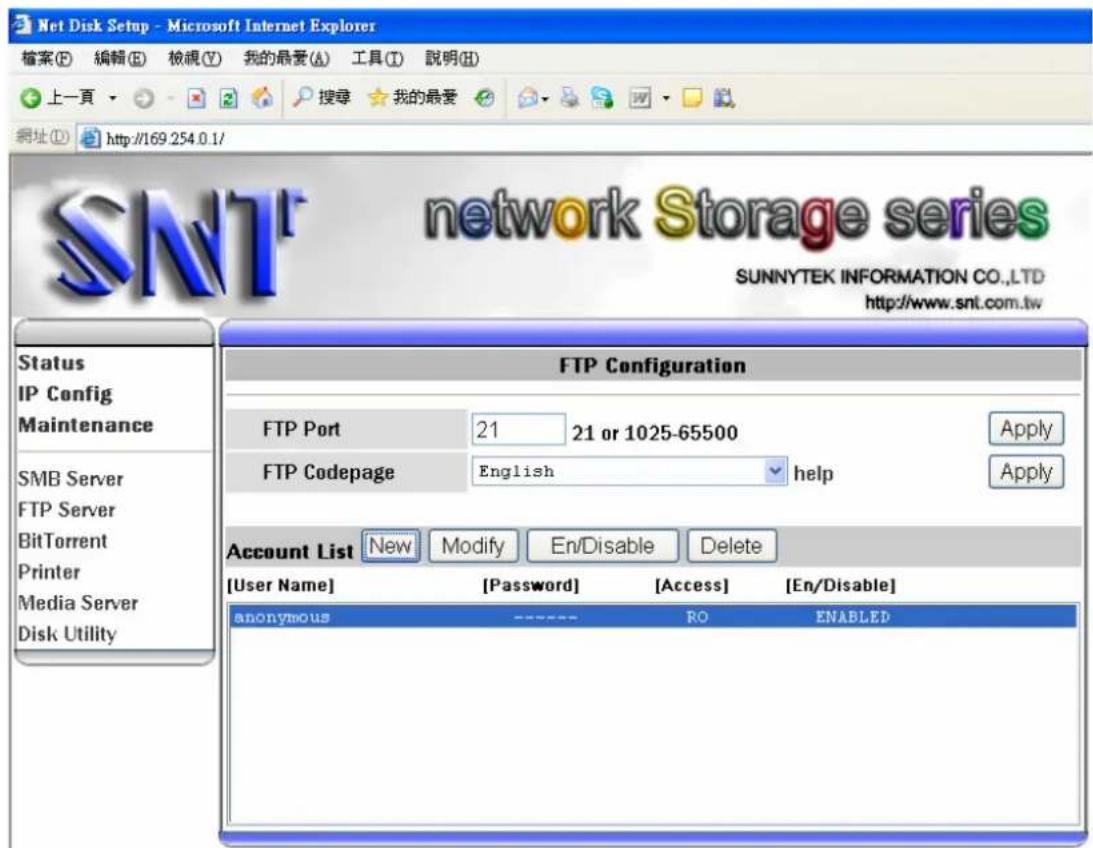Click the ENABLED value in the anonymous row

click(853, 617)
